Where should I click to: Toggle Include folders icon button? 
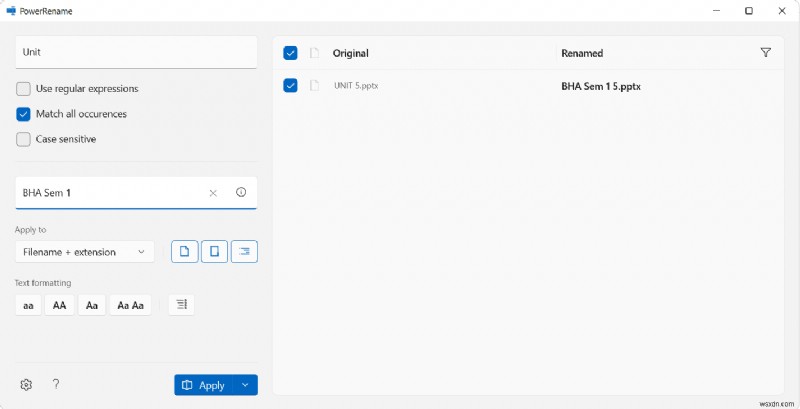click(214, 251)
